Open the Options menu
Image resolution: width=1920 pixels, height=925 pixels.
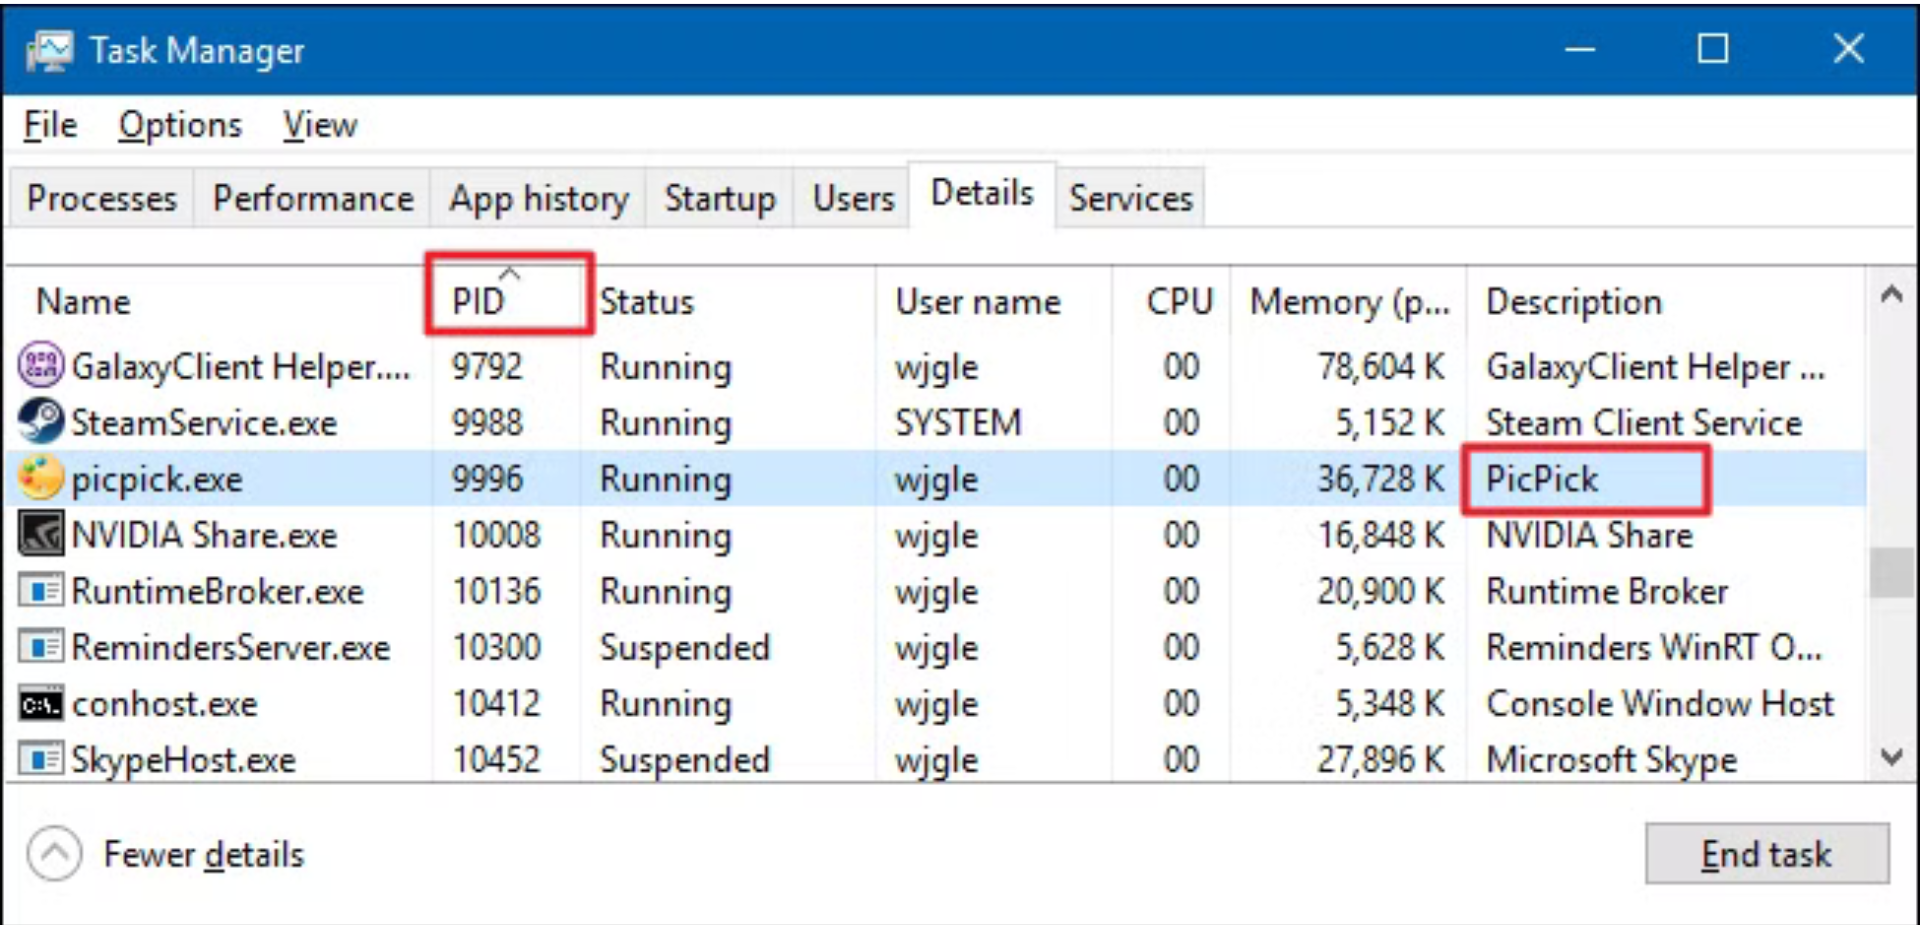(180, 125)
